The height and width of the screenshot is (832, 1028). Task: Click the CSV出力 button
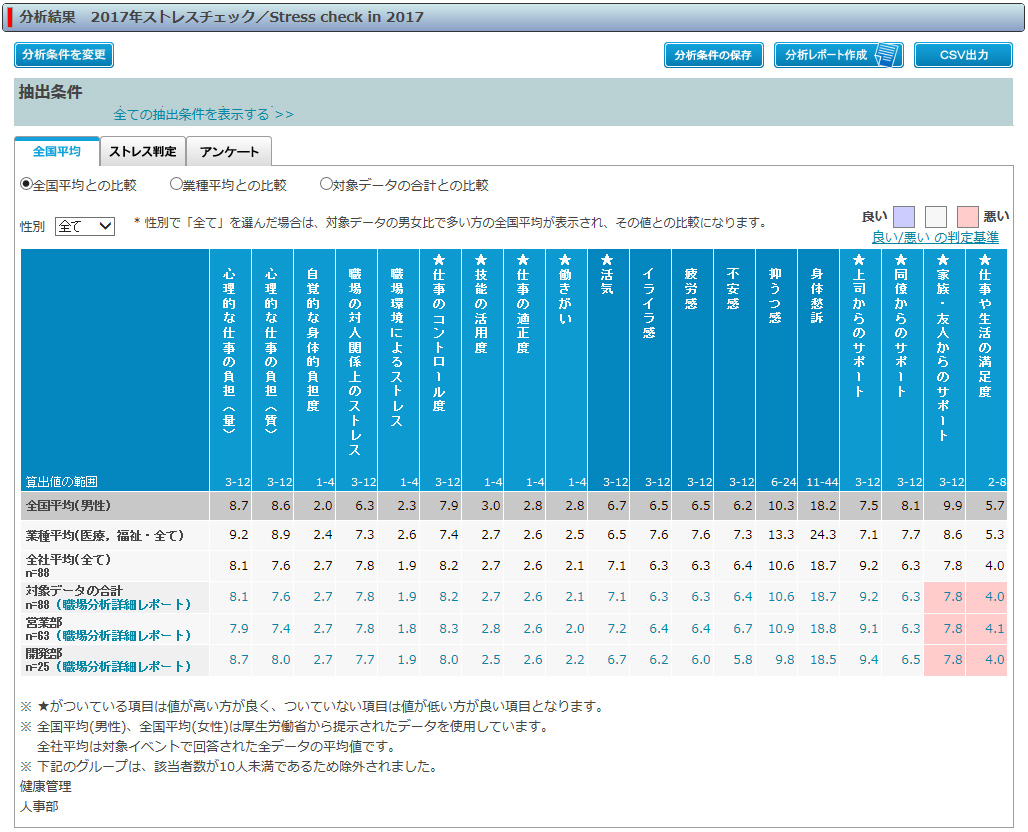pos(963,55)
